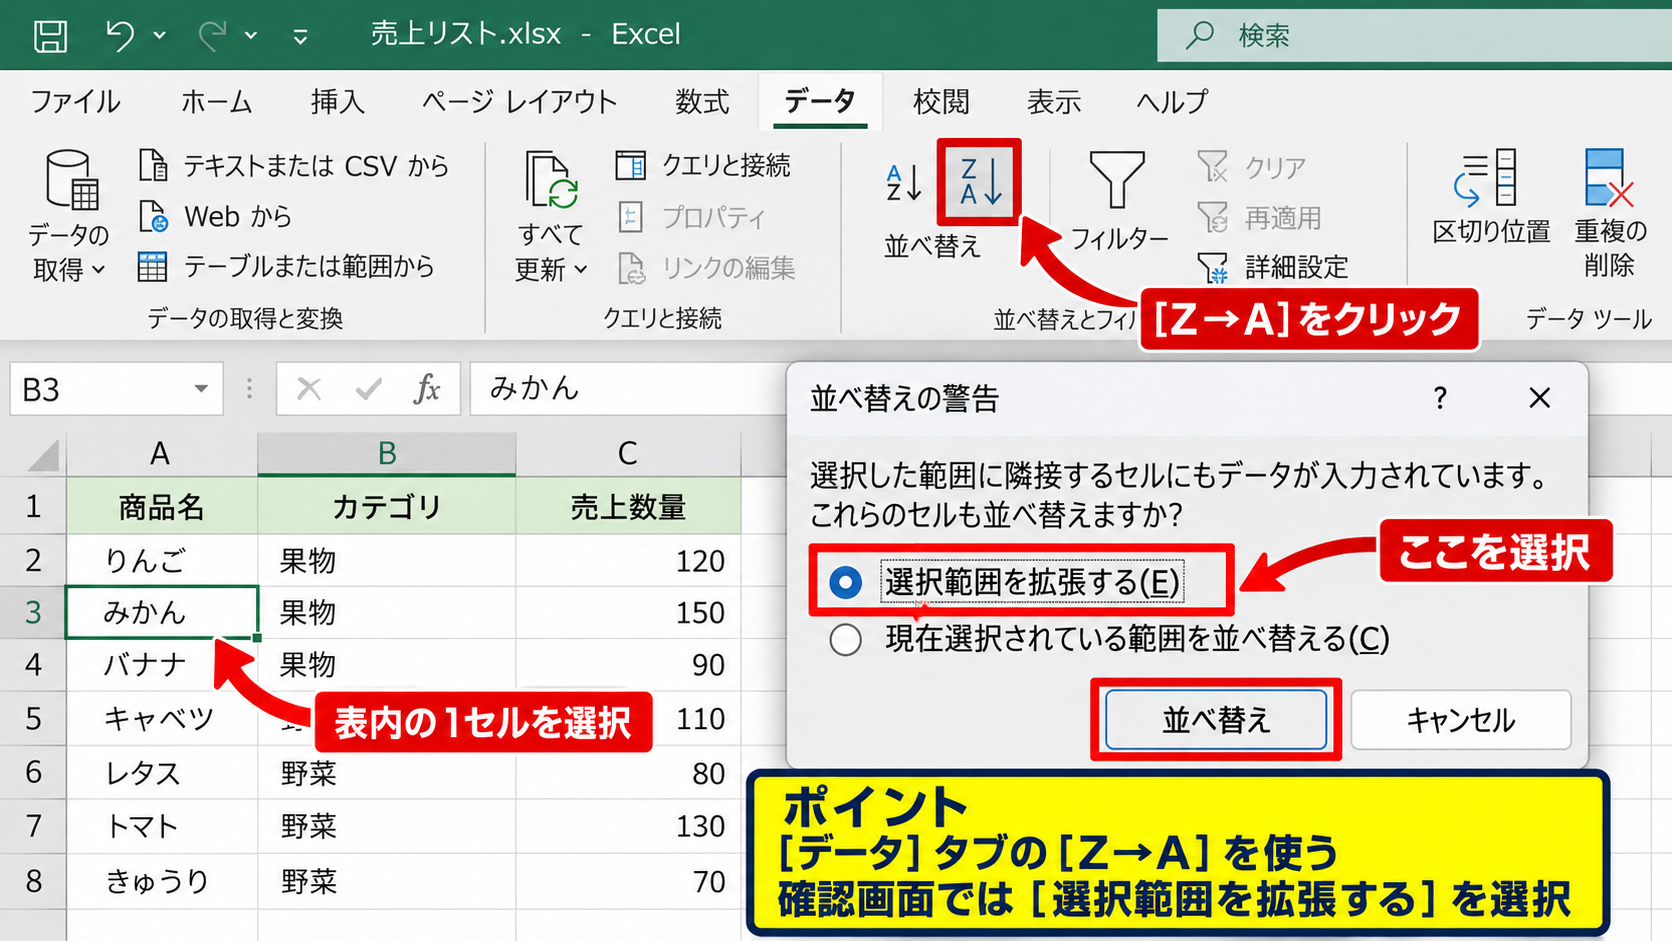This screenshot has width=1672, height=941.
Task: Close the 並べ替えの警告 dialog
Action: 1539,398
